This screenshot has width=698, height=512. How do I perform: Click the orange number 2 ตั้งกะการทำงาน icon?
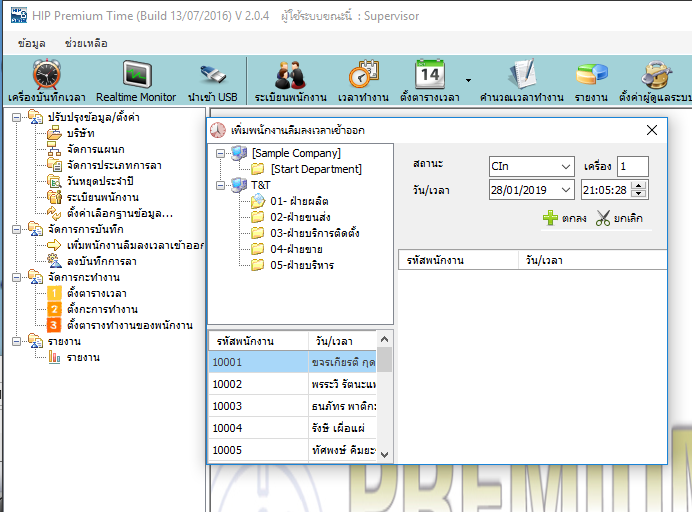point(54,310)
